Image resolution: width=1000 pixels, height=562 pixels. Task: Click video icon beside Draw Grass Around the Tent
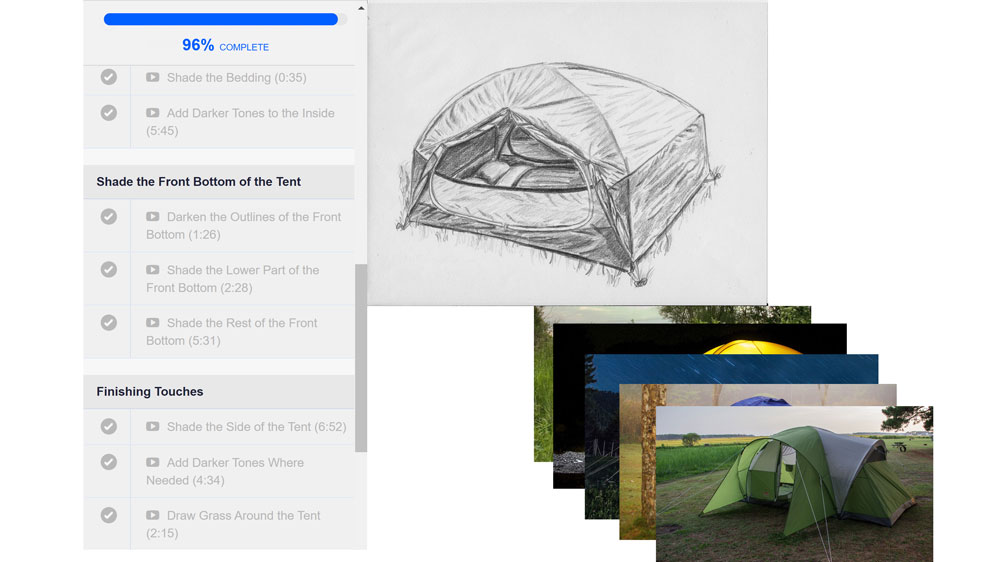click(152, 515)
